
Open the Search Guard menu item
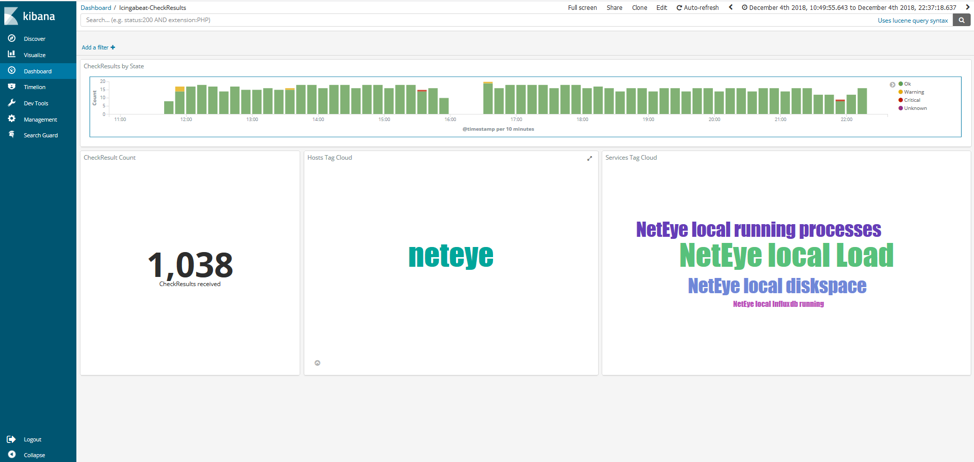41,135
